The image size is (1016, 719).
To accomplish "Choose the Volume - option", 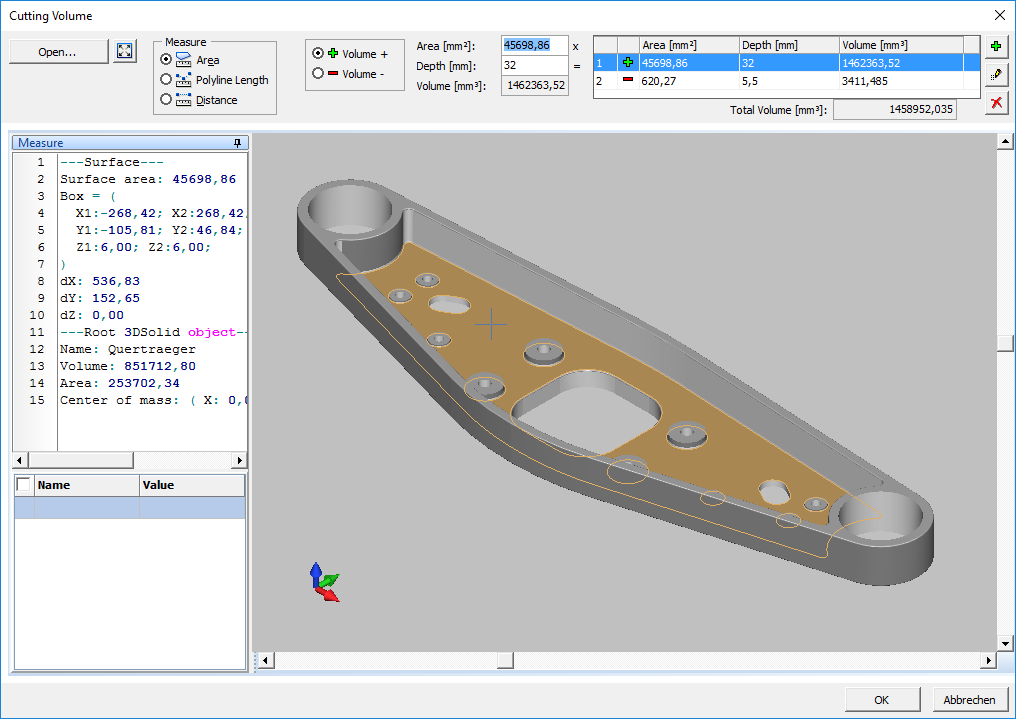I will 318,73.
